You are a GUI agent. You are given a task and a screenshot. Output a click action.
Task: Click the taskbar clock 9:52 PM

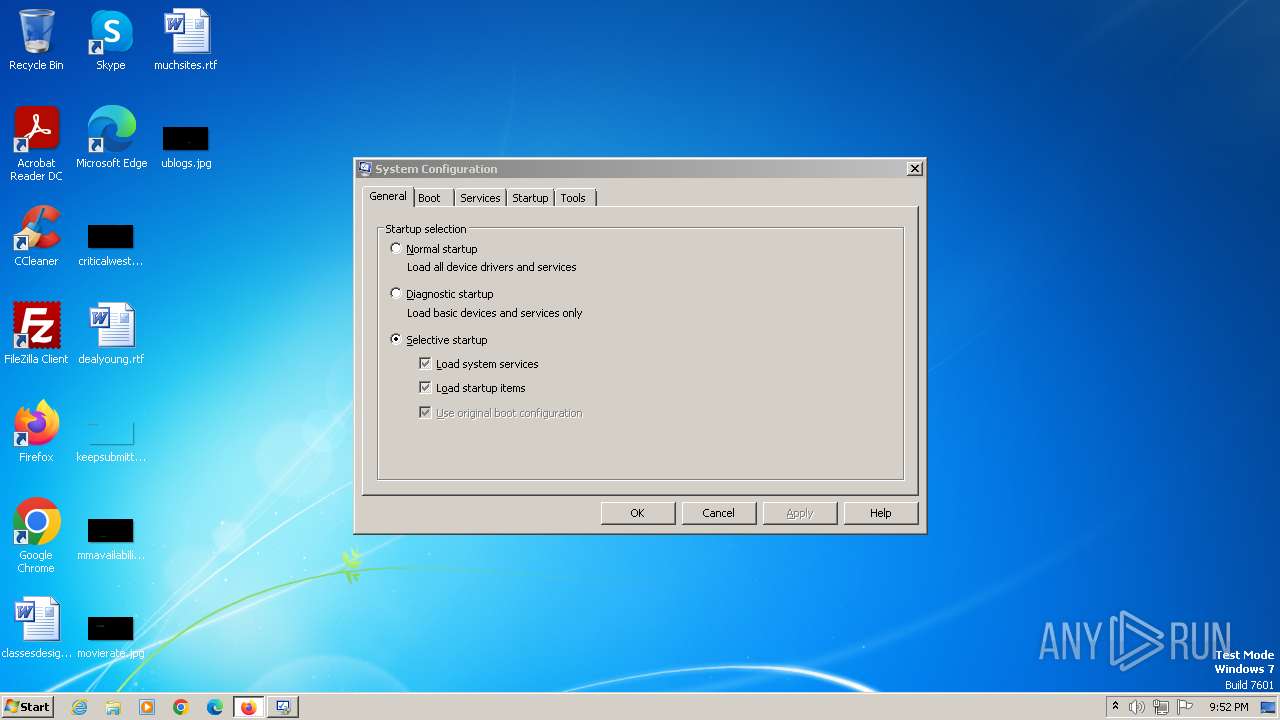[x=1228, y=707]
